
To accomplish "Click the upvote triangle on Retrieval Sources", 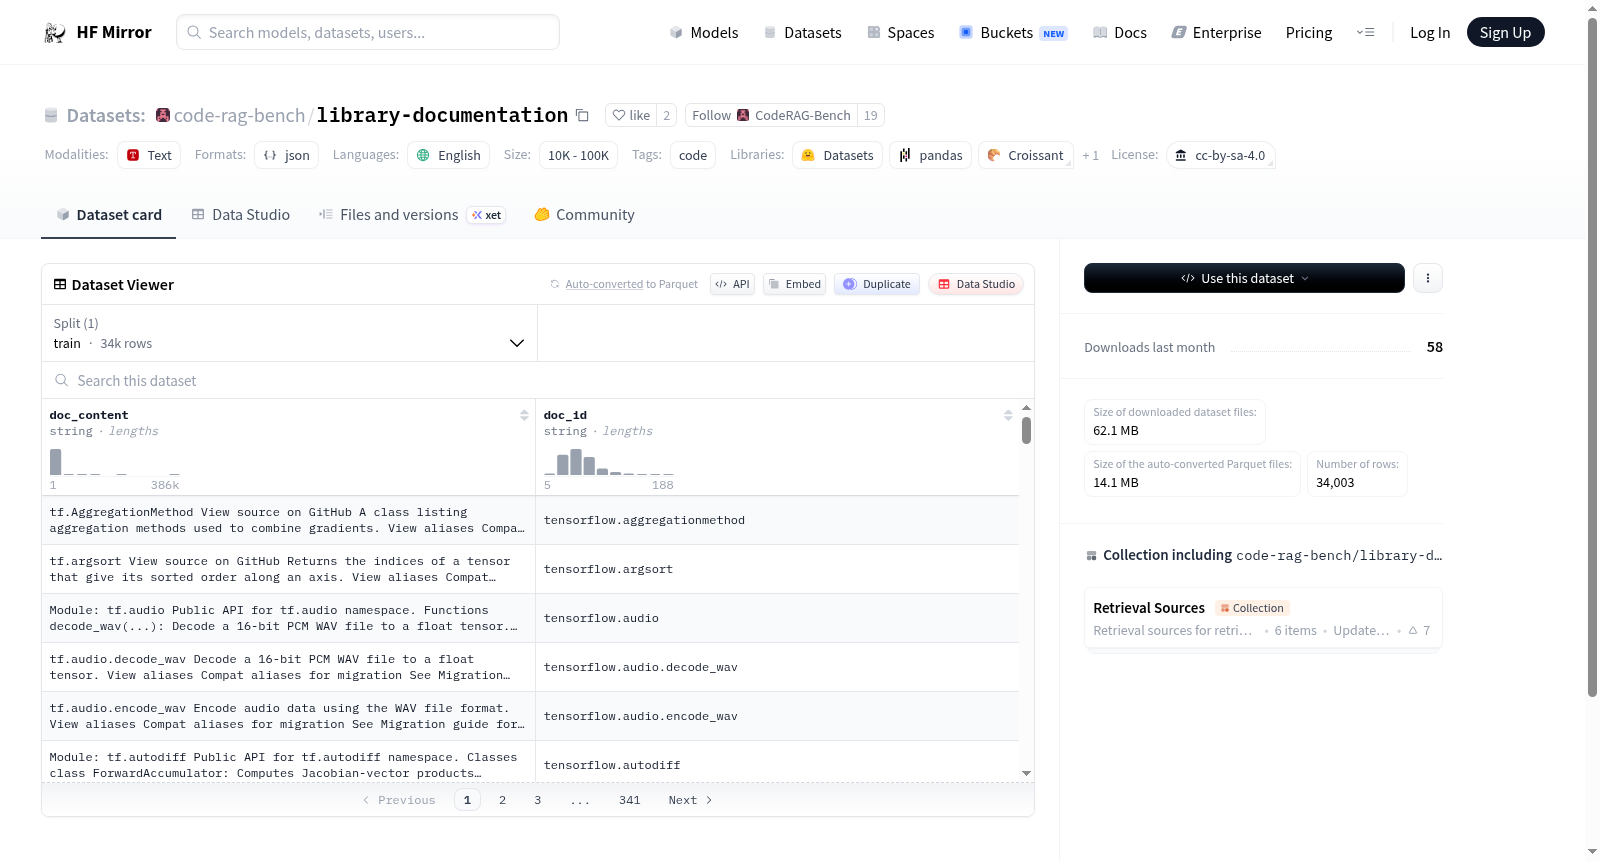I will click(1413, 631).
